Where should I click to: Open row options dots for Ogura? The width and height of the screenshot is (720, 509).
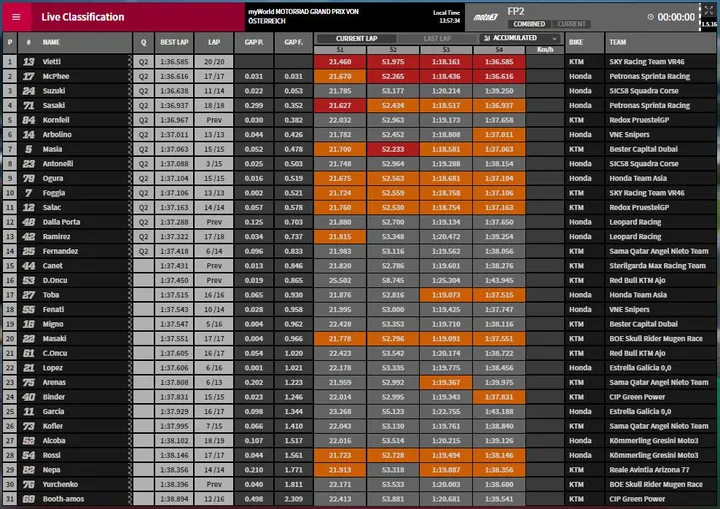[x=129, y=178]
